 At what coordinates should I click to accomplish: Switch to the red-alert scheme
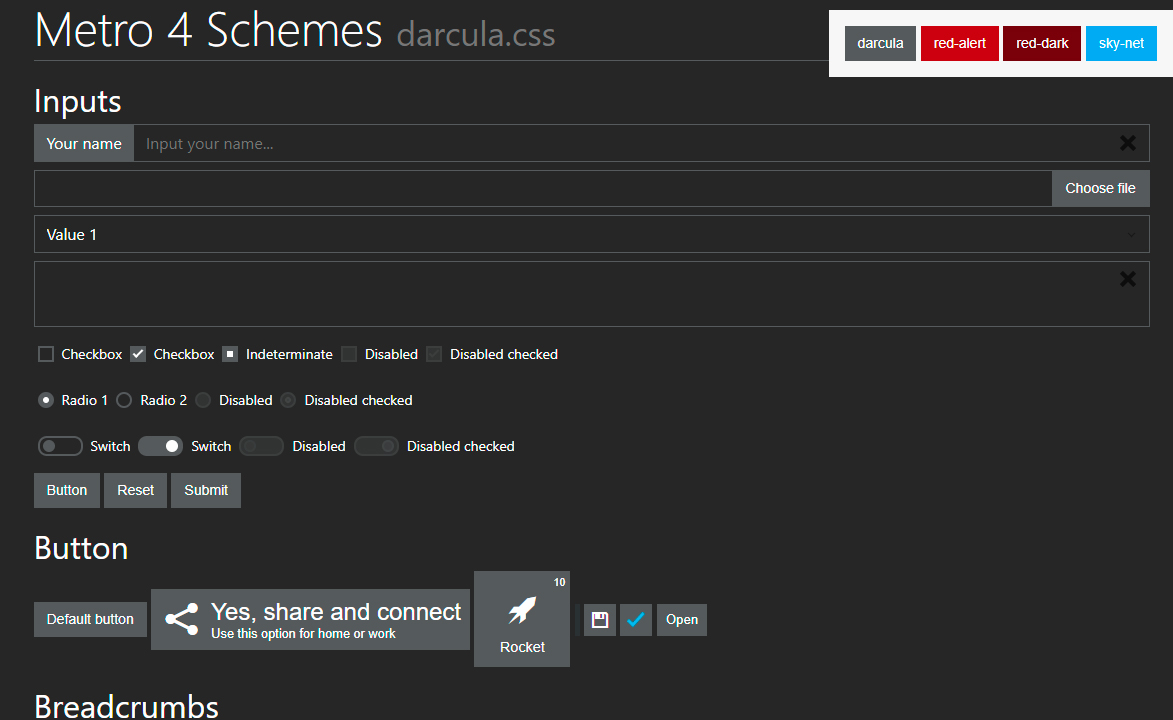pos(959,43)
